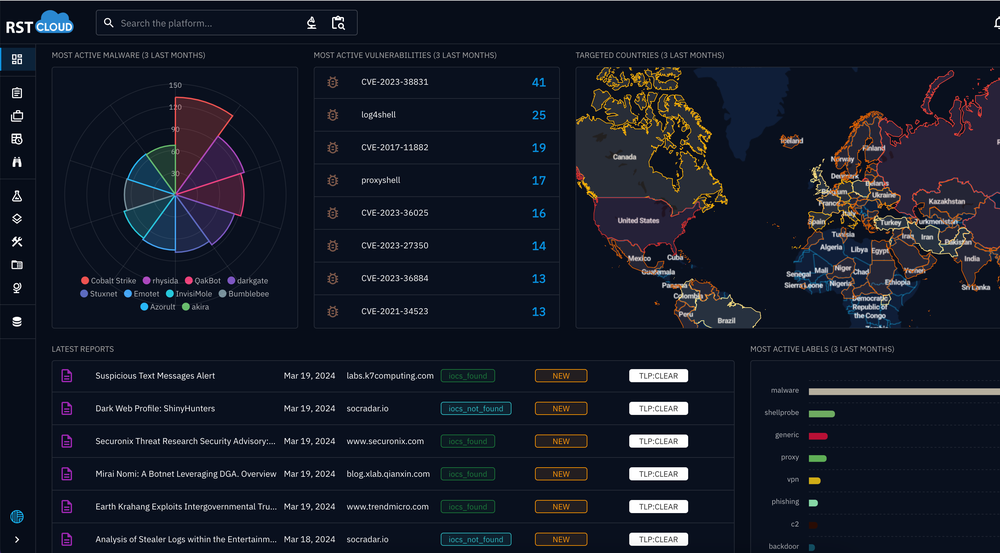Click the briefcase icon in sidebar

point(17,116)
